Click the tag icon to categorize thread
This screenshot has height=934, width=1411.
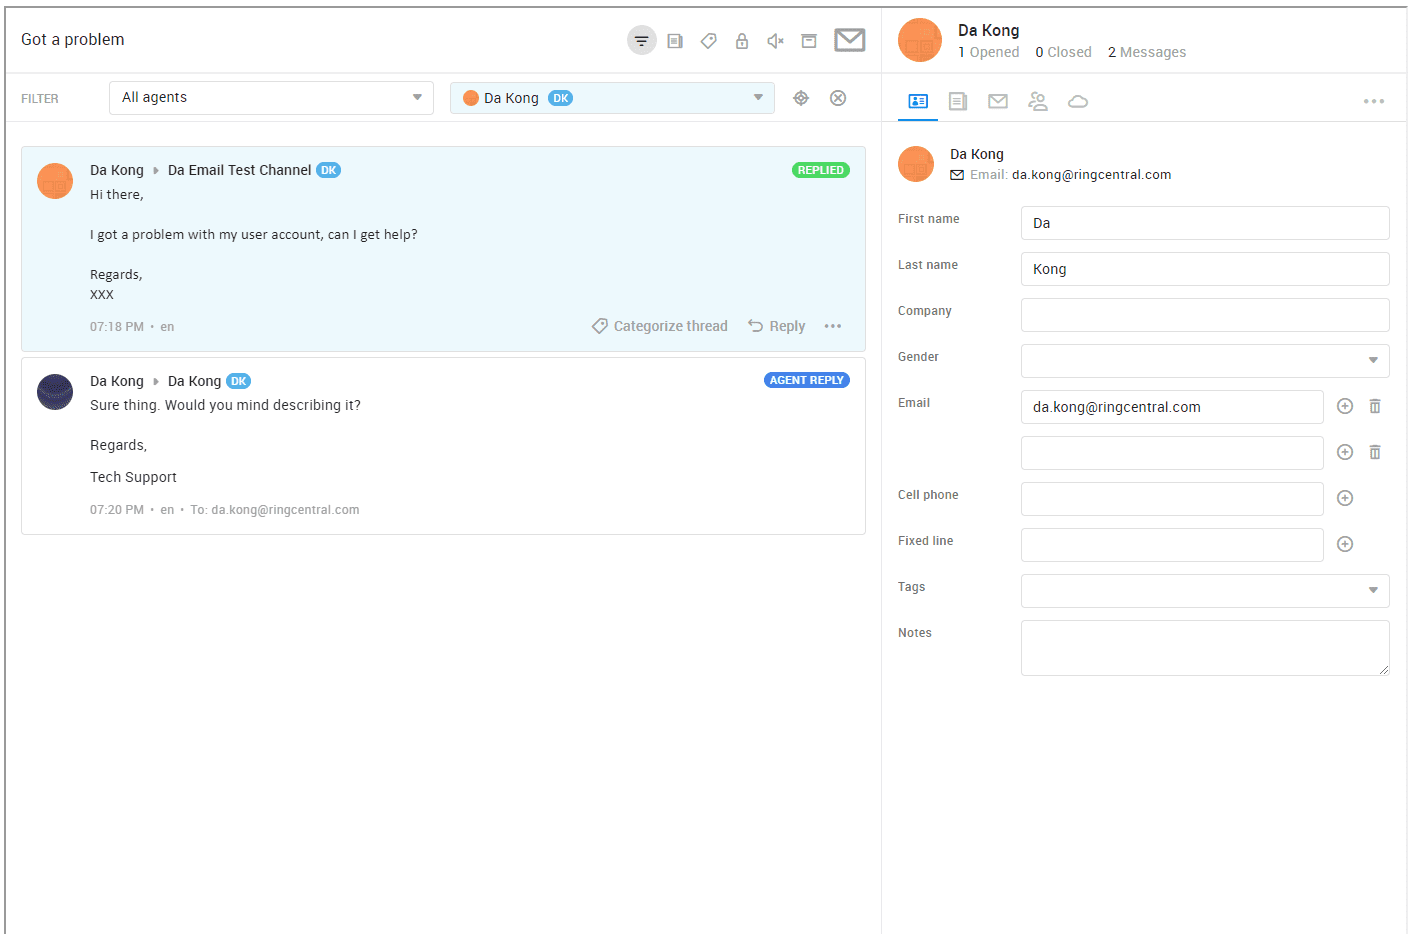pos(708,41)
